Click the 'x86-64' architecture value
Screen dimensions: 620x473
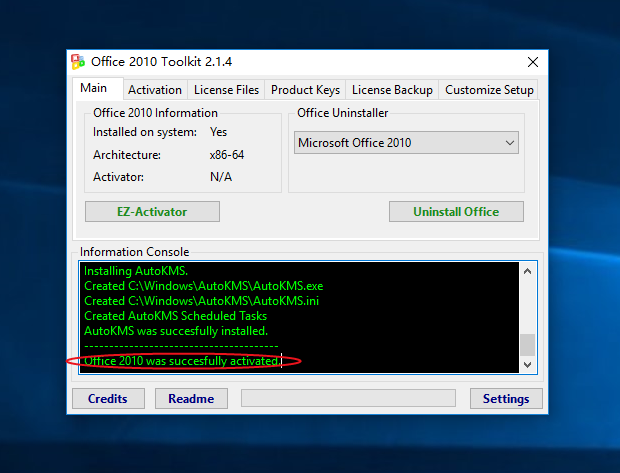[x=227, y=155]
